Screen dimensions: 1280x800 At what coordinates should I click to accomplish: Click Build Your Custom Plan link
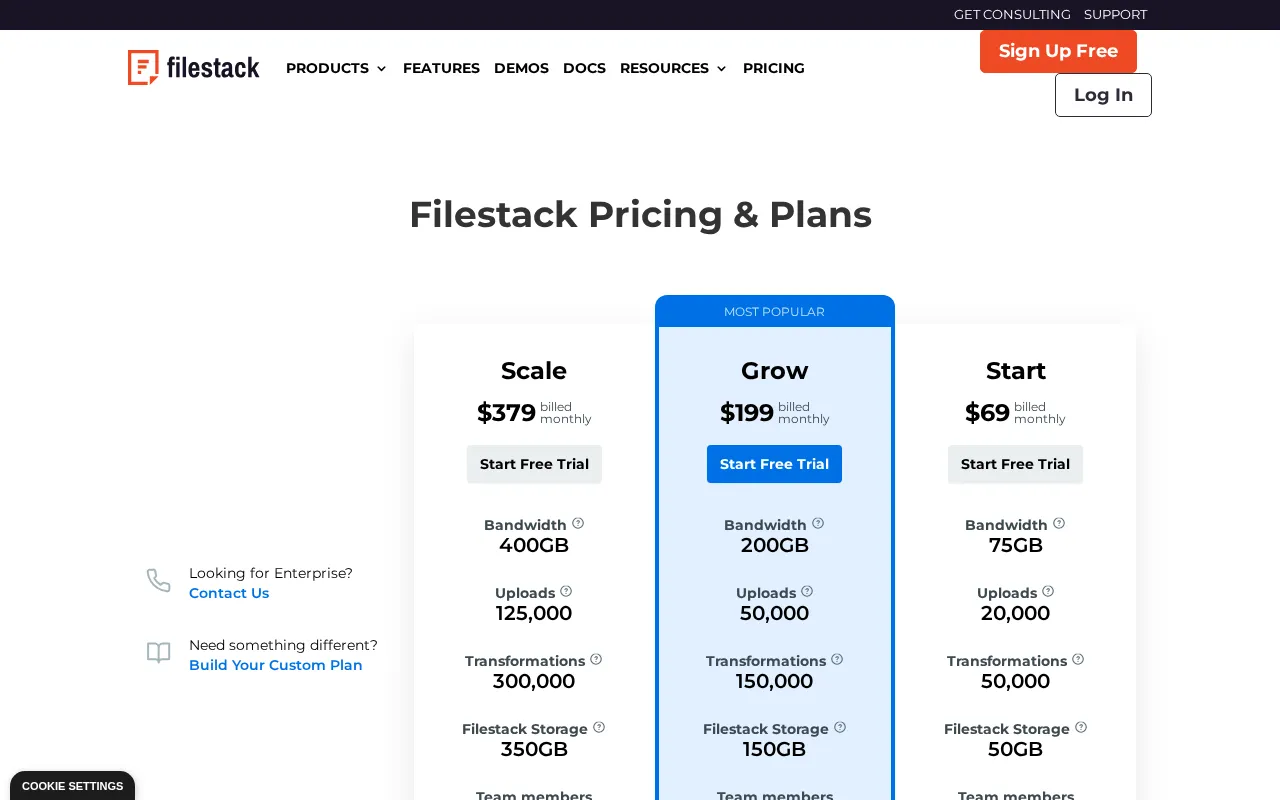pyautogui.click(x=276, y=665)
